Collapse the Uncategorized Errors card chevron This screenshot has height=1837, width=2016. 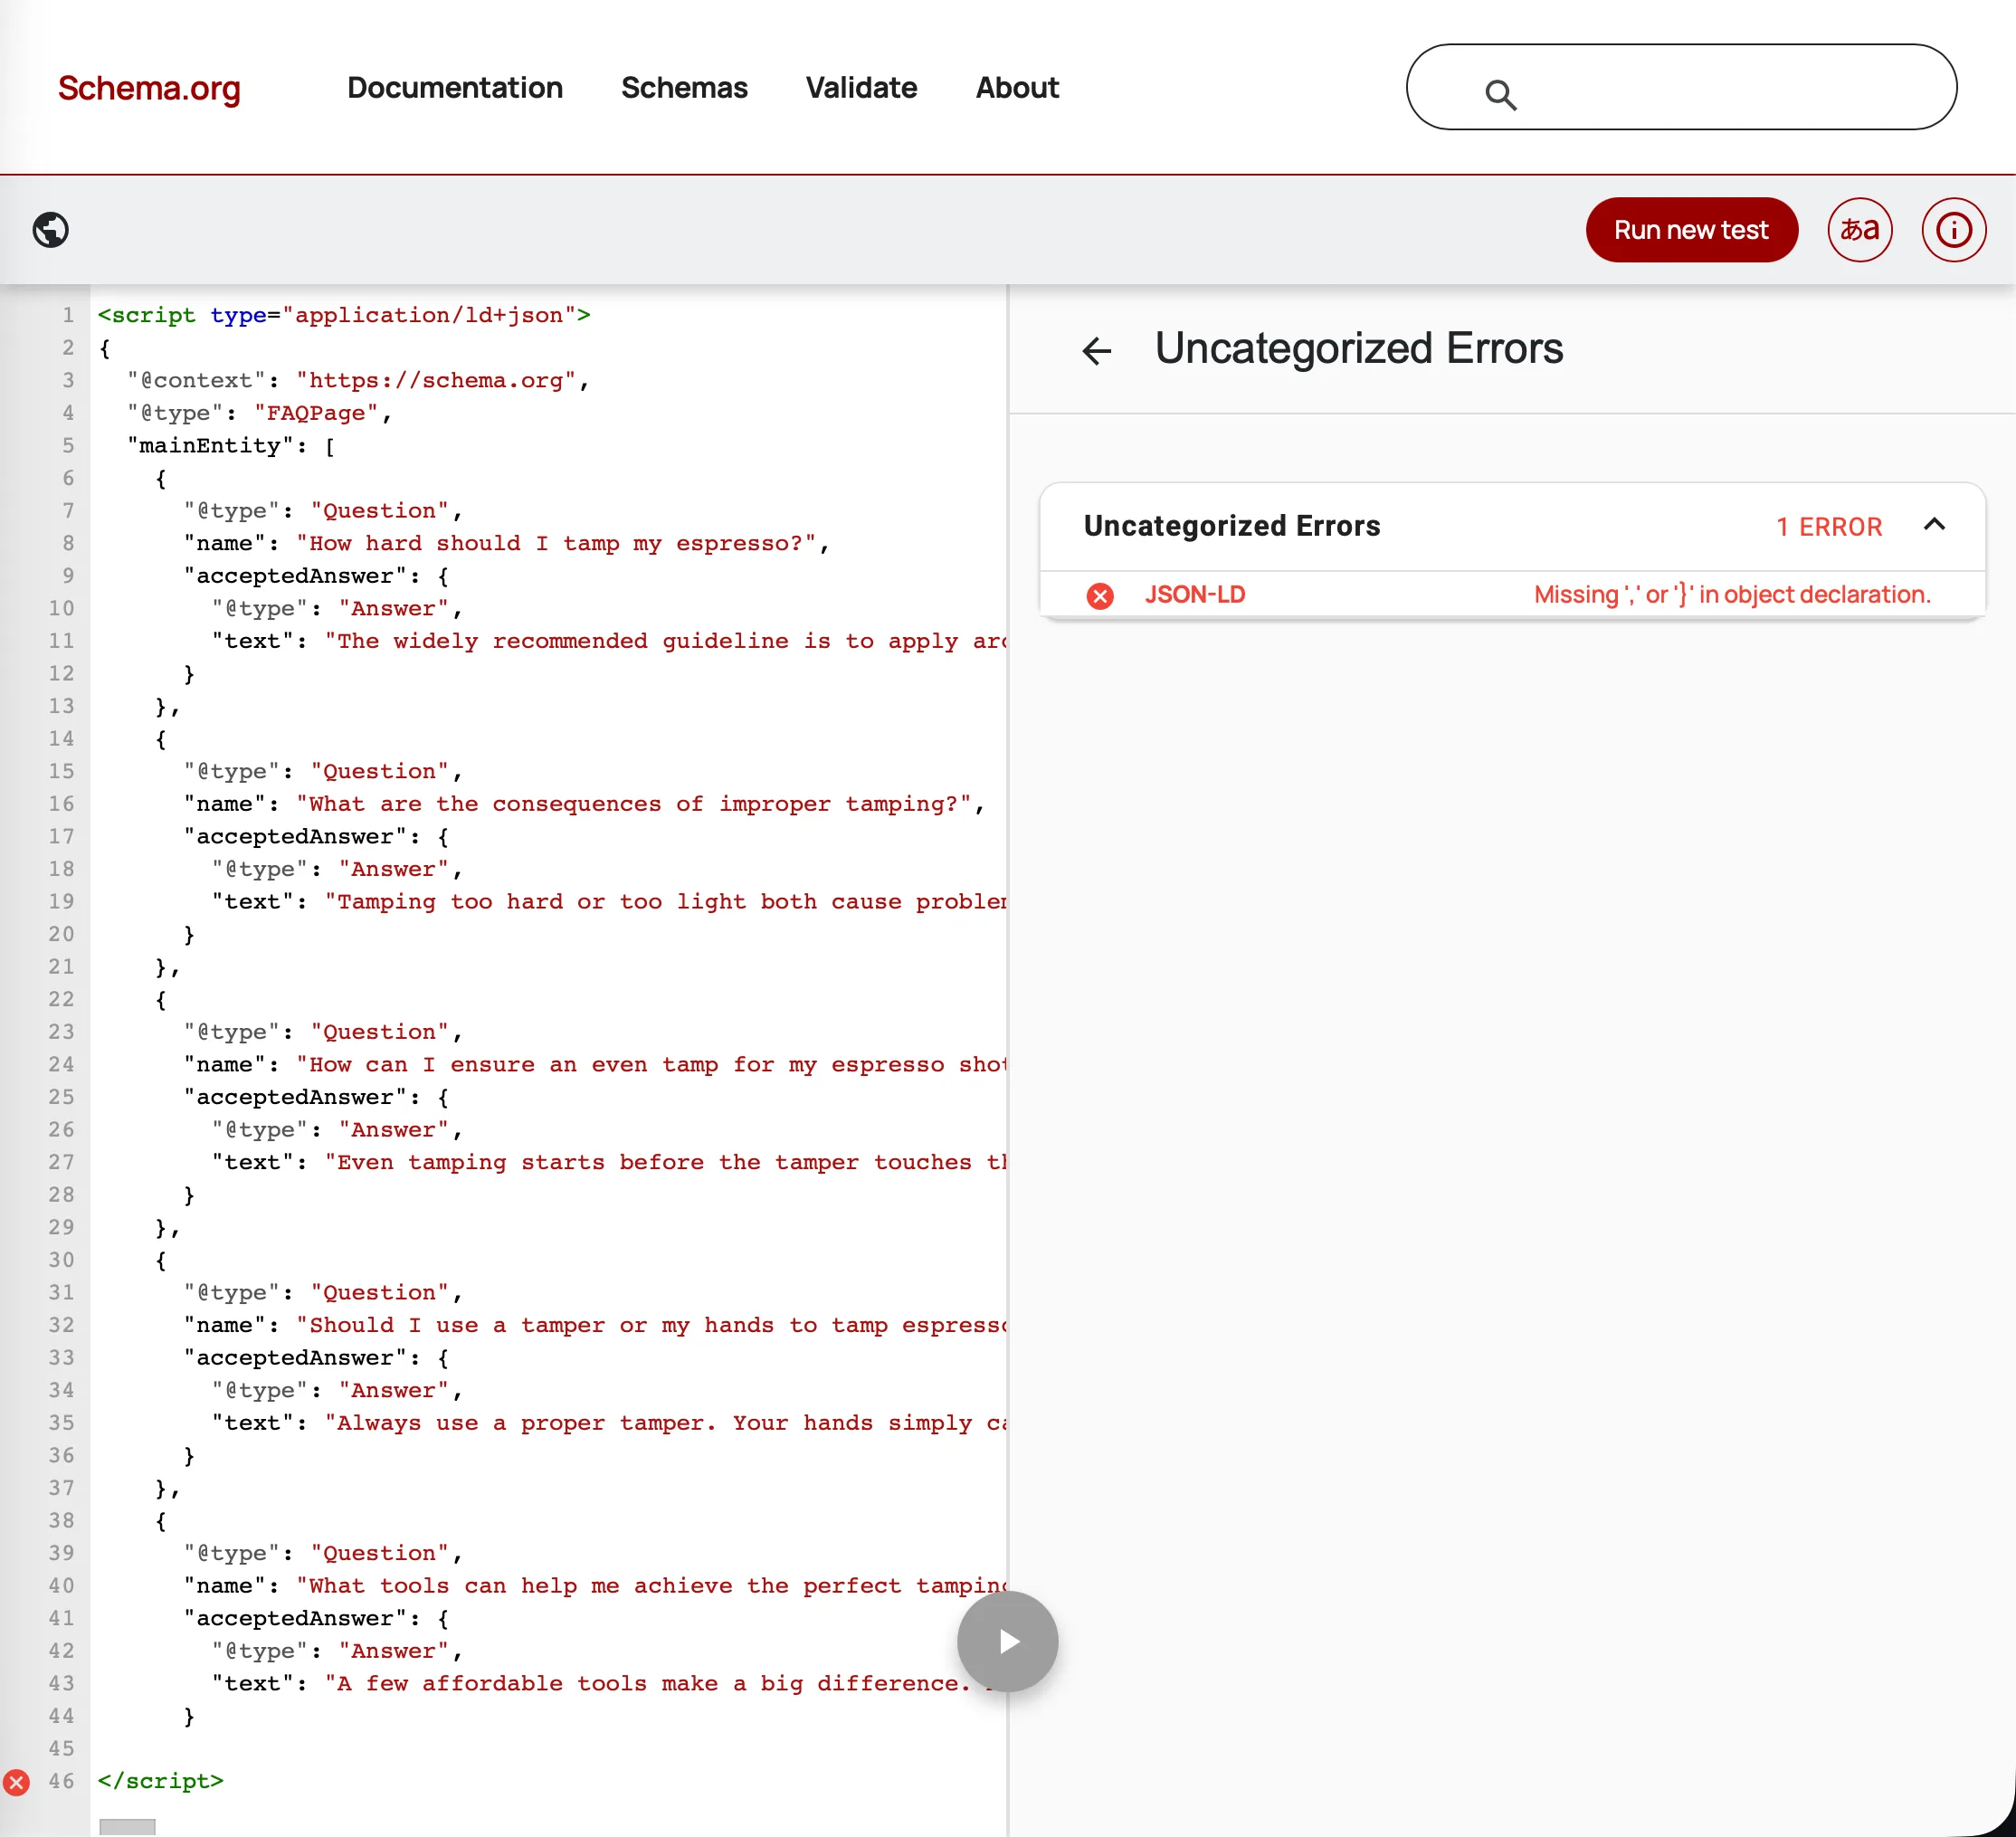pyautogui.click(x=1934, y=525)
